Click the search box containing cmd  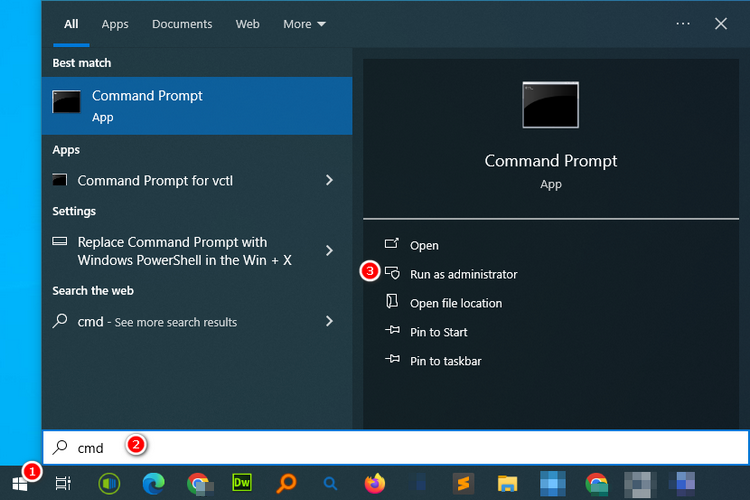coord(396,447)
